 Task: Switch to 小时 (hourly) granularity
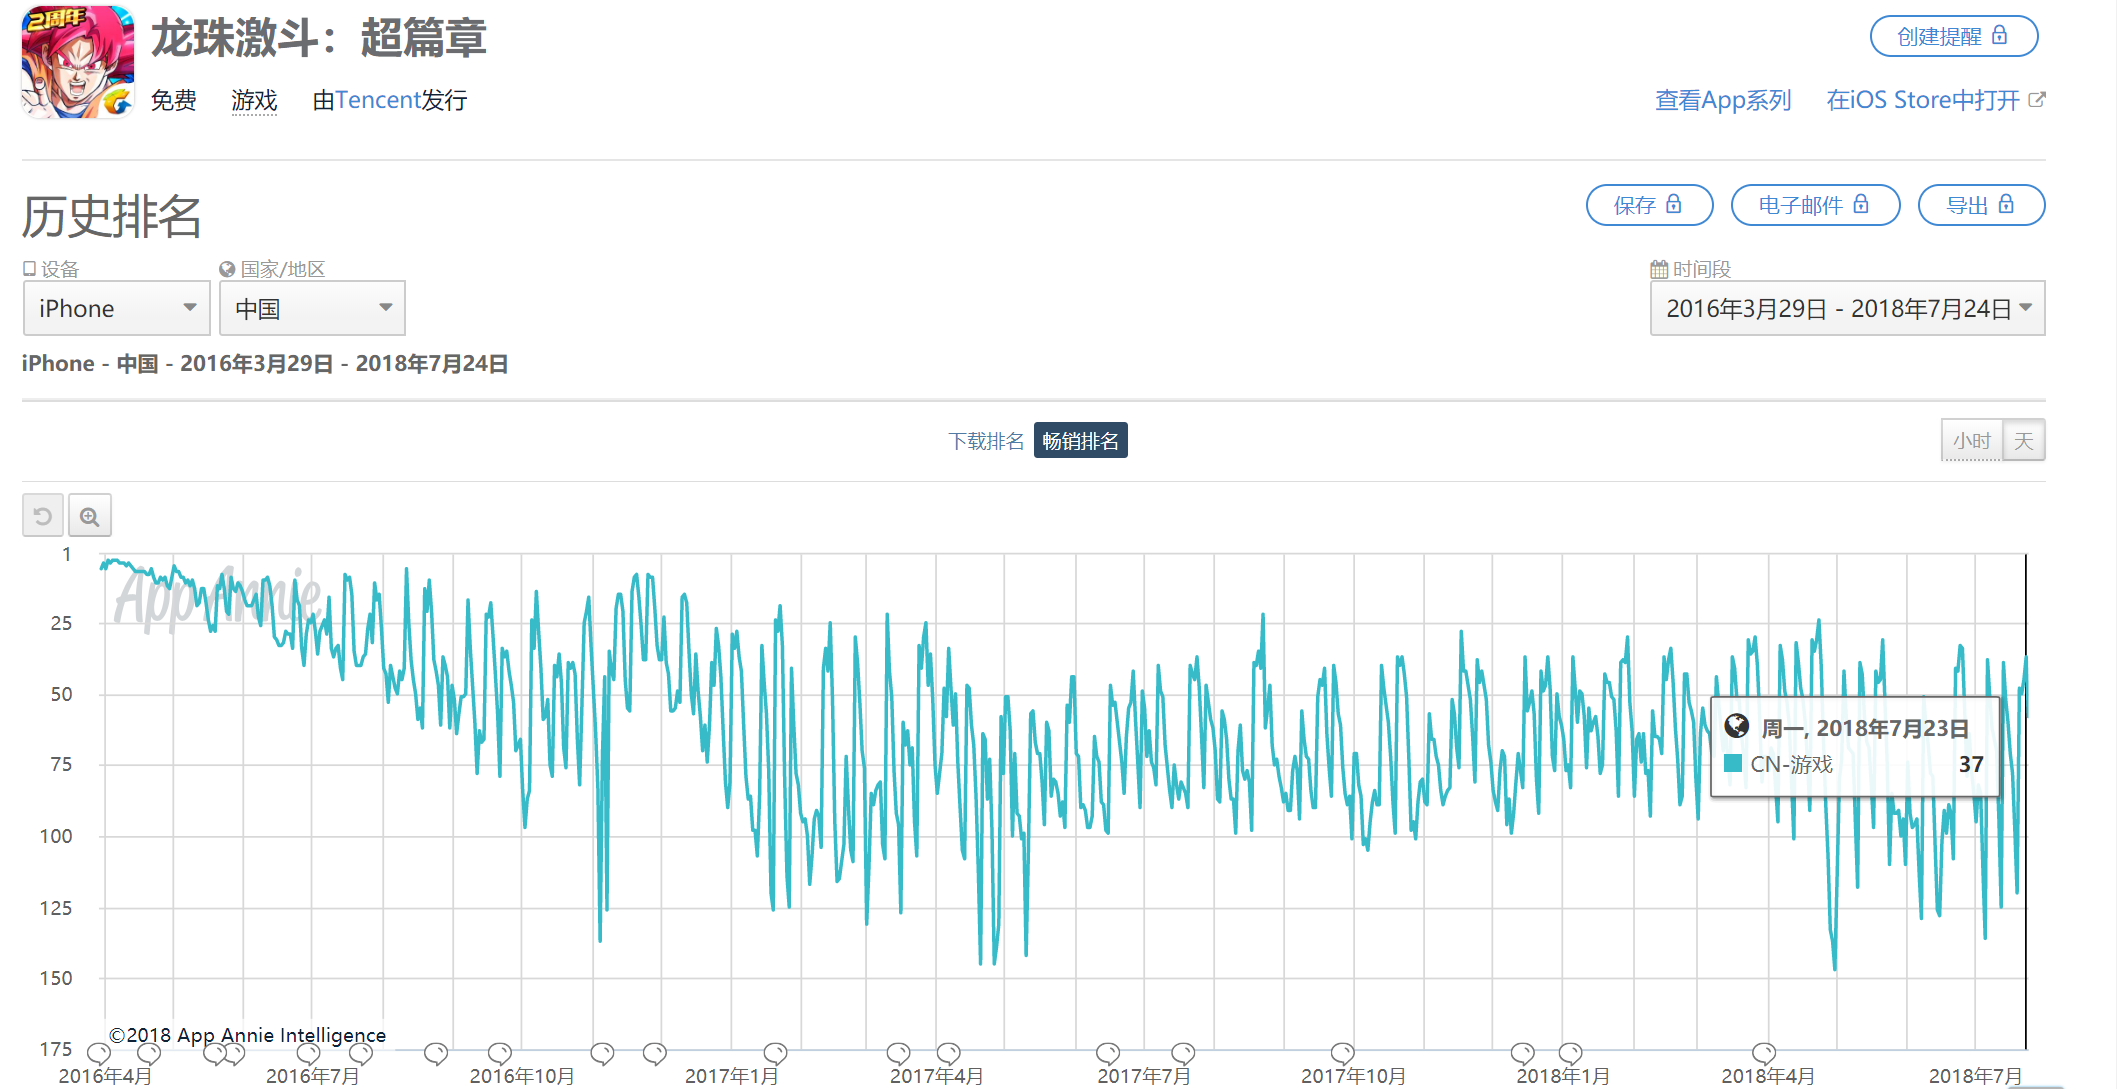click(x=1972, y=441)
